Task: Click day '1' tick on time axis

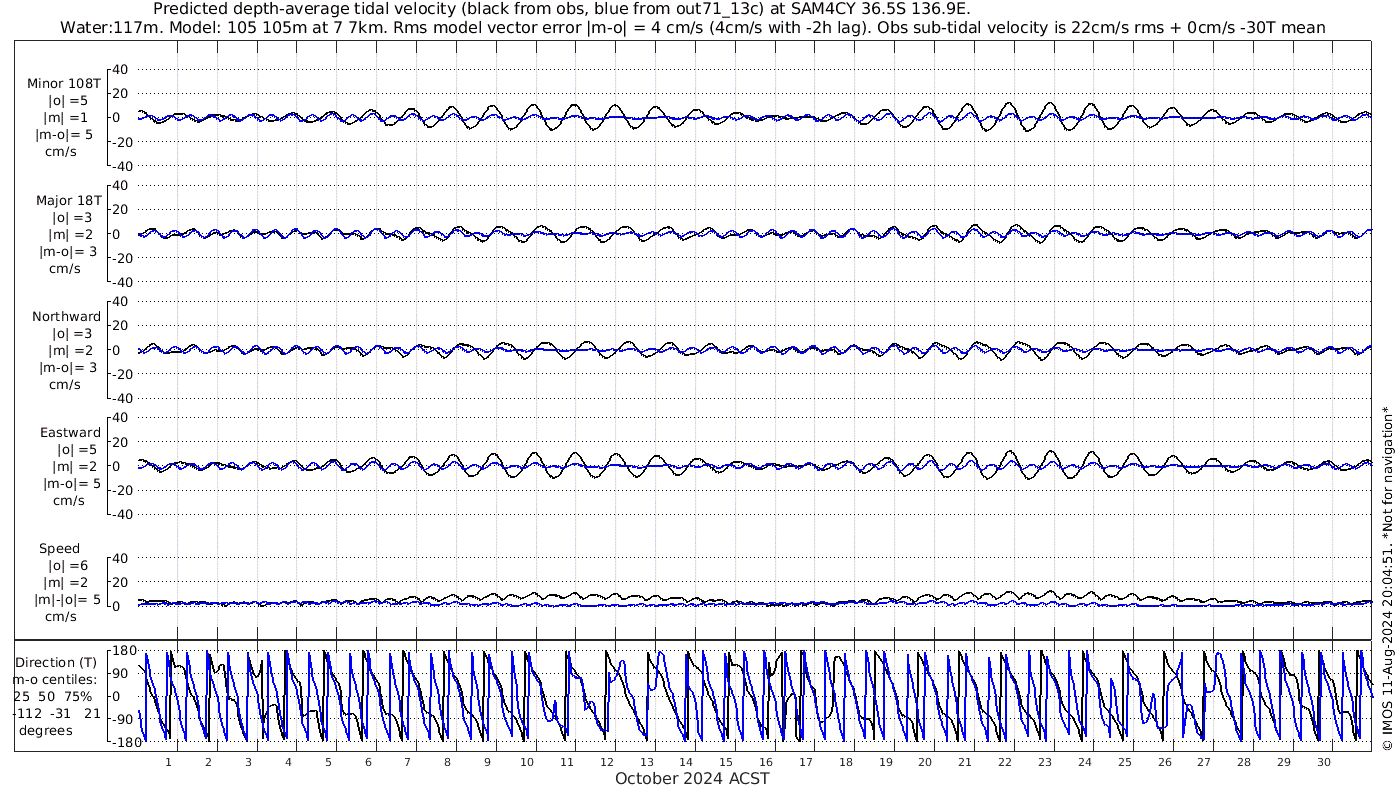Action: [x=169, y=762]
